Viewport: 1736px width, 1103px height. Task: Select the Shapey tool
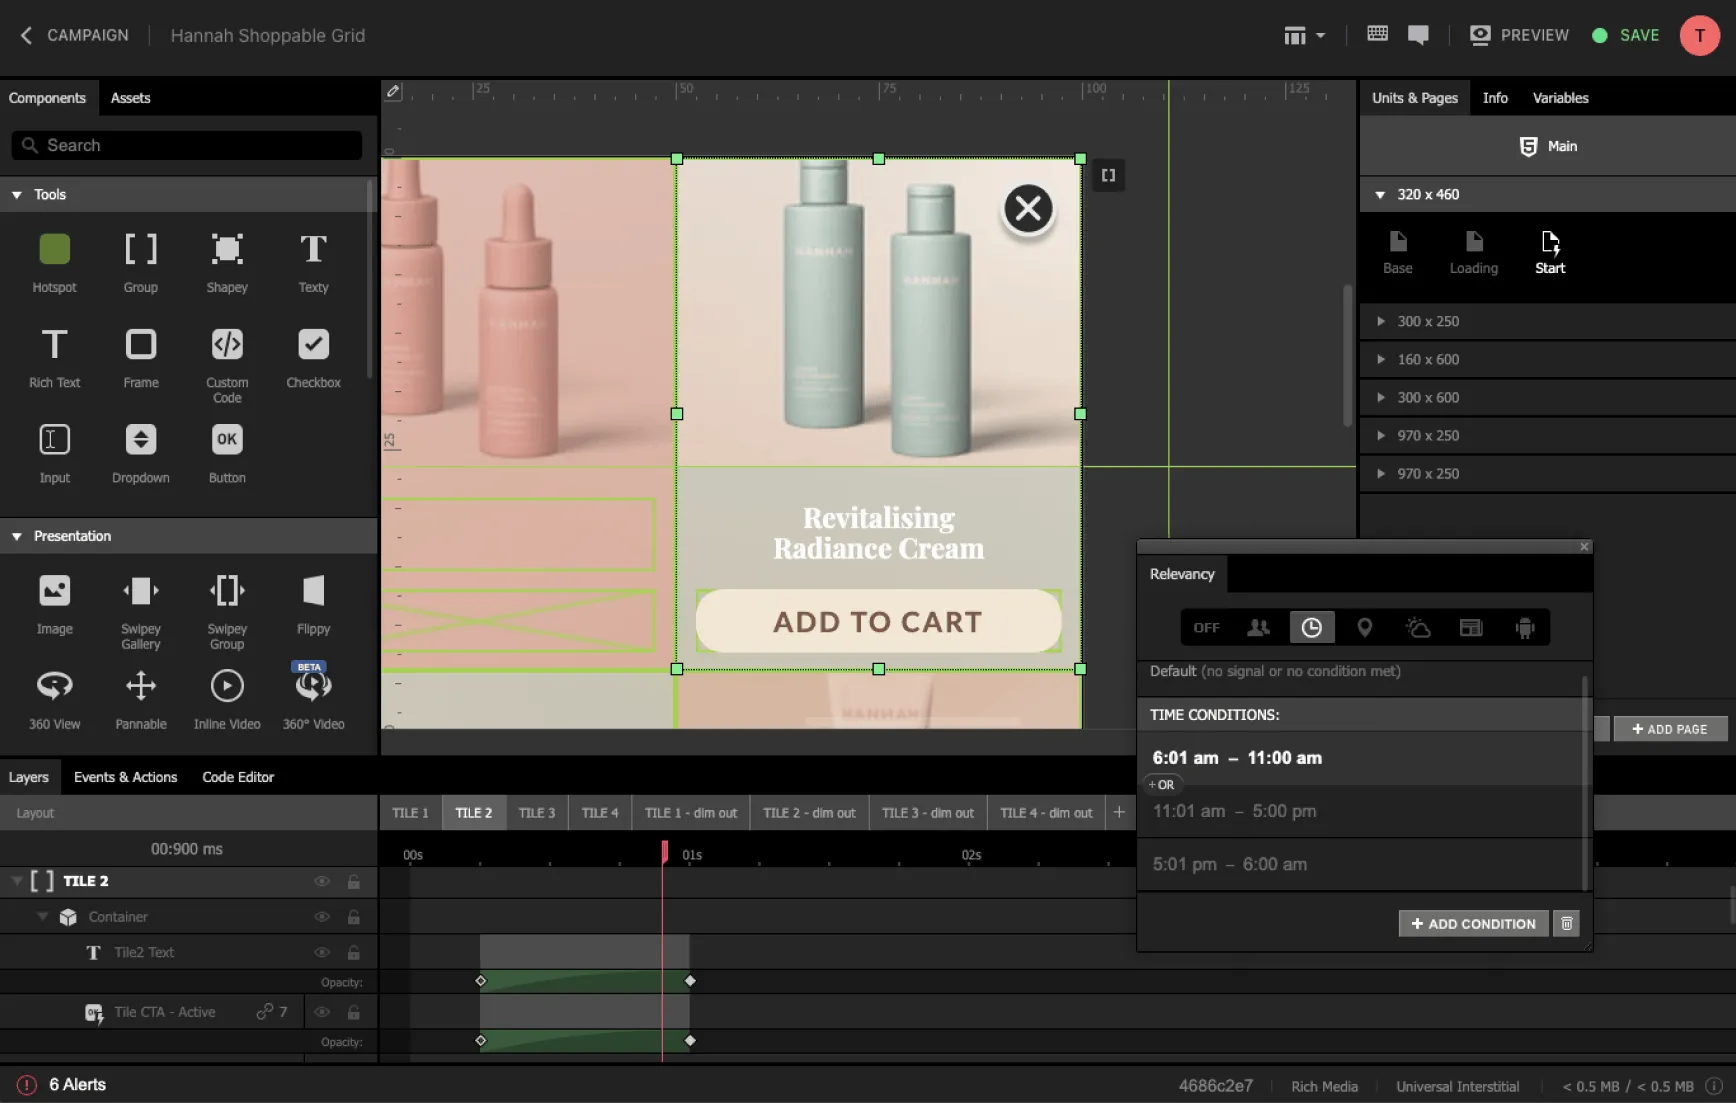tap(227, 261)
